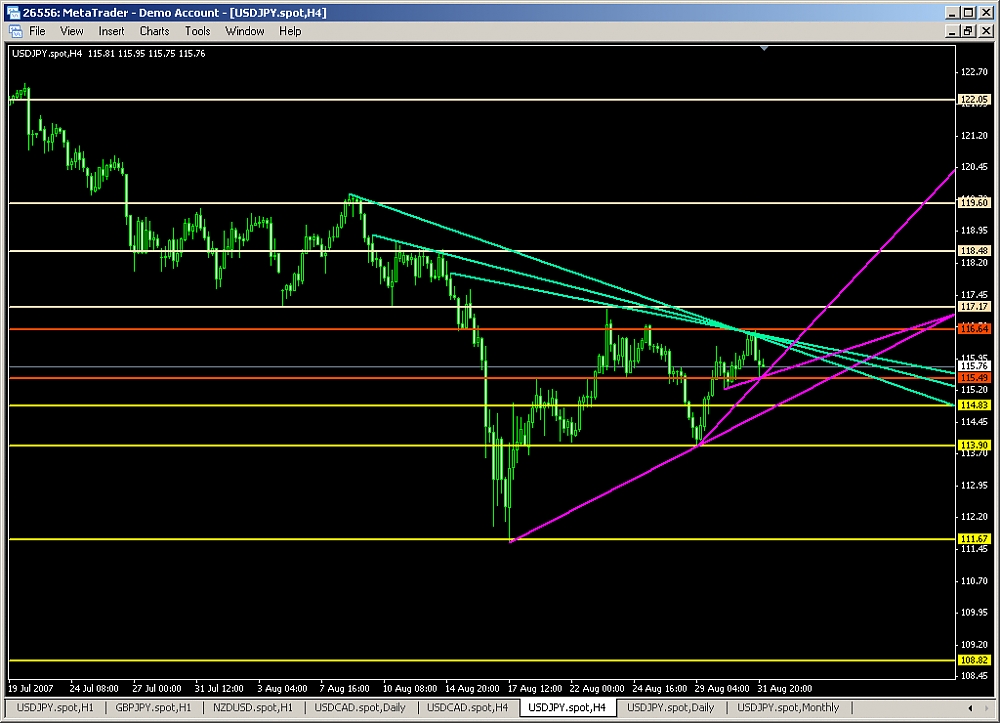The image size is (1000, 723).
Task: Click the 119.60 horizontal line price label
Action: pyautogui.click(x=974, y=203)
